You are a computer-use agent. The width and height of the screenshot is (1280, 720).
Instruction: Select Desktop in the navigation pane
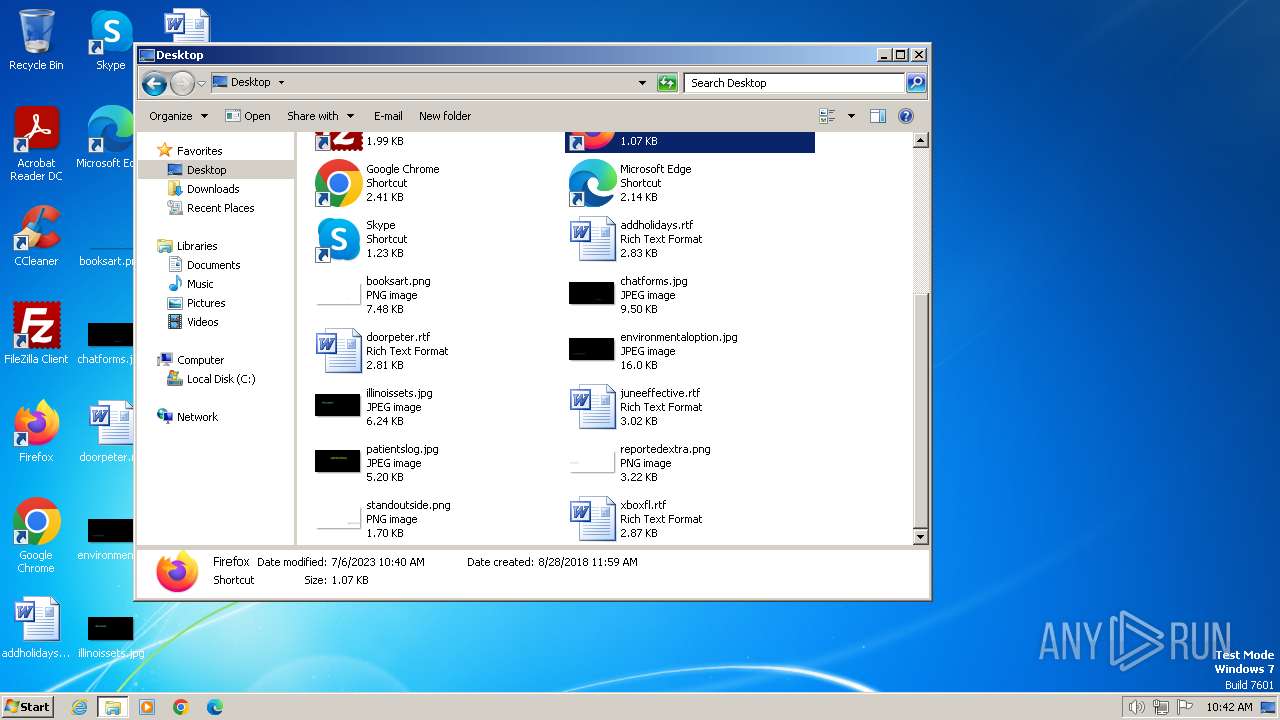(x=206, y=170)
